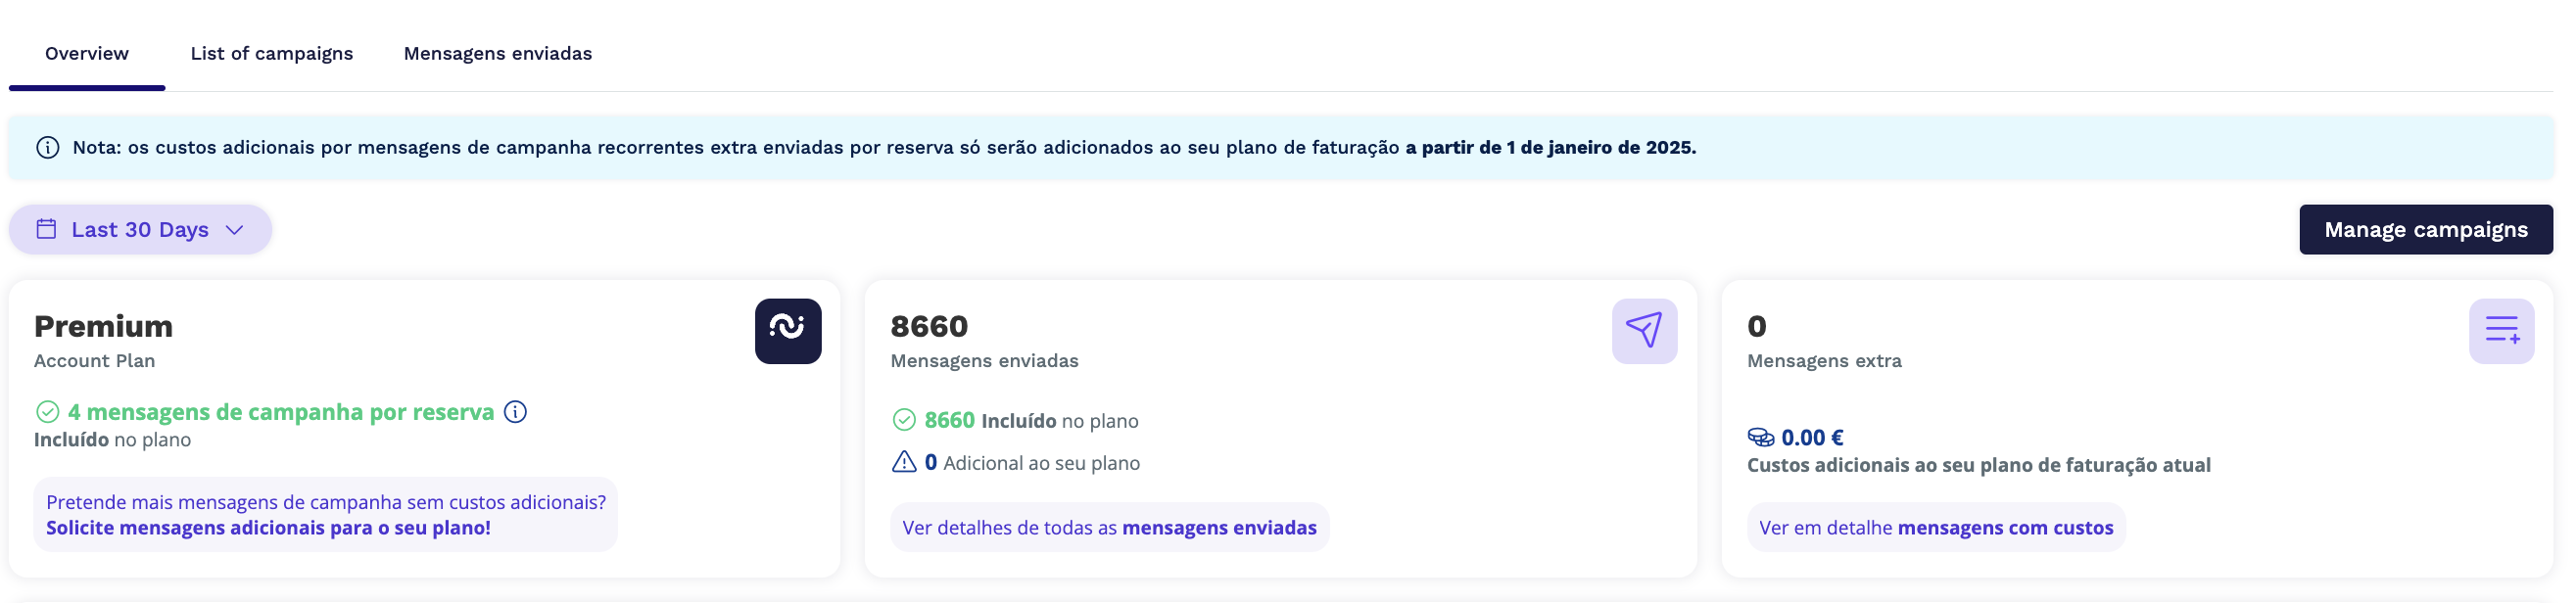
Task: Click the Manage campaigns button
Action: [x=2426, y=229]
